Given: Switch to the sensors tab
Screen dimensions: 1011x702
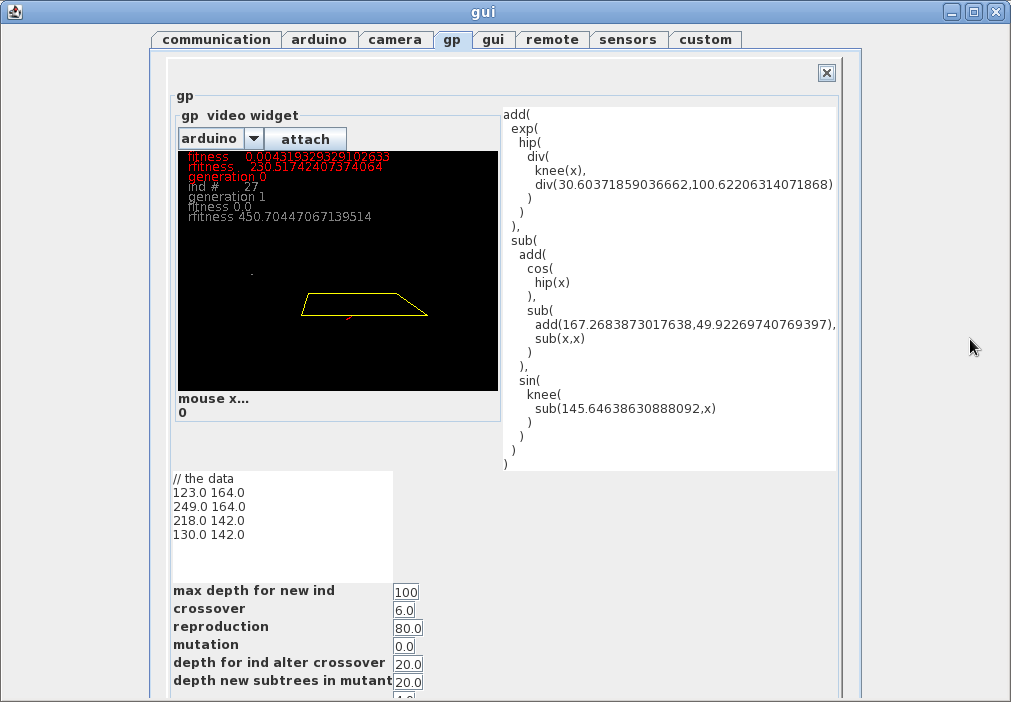Looking at the screenshot, I should [628, 40].
